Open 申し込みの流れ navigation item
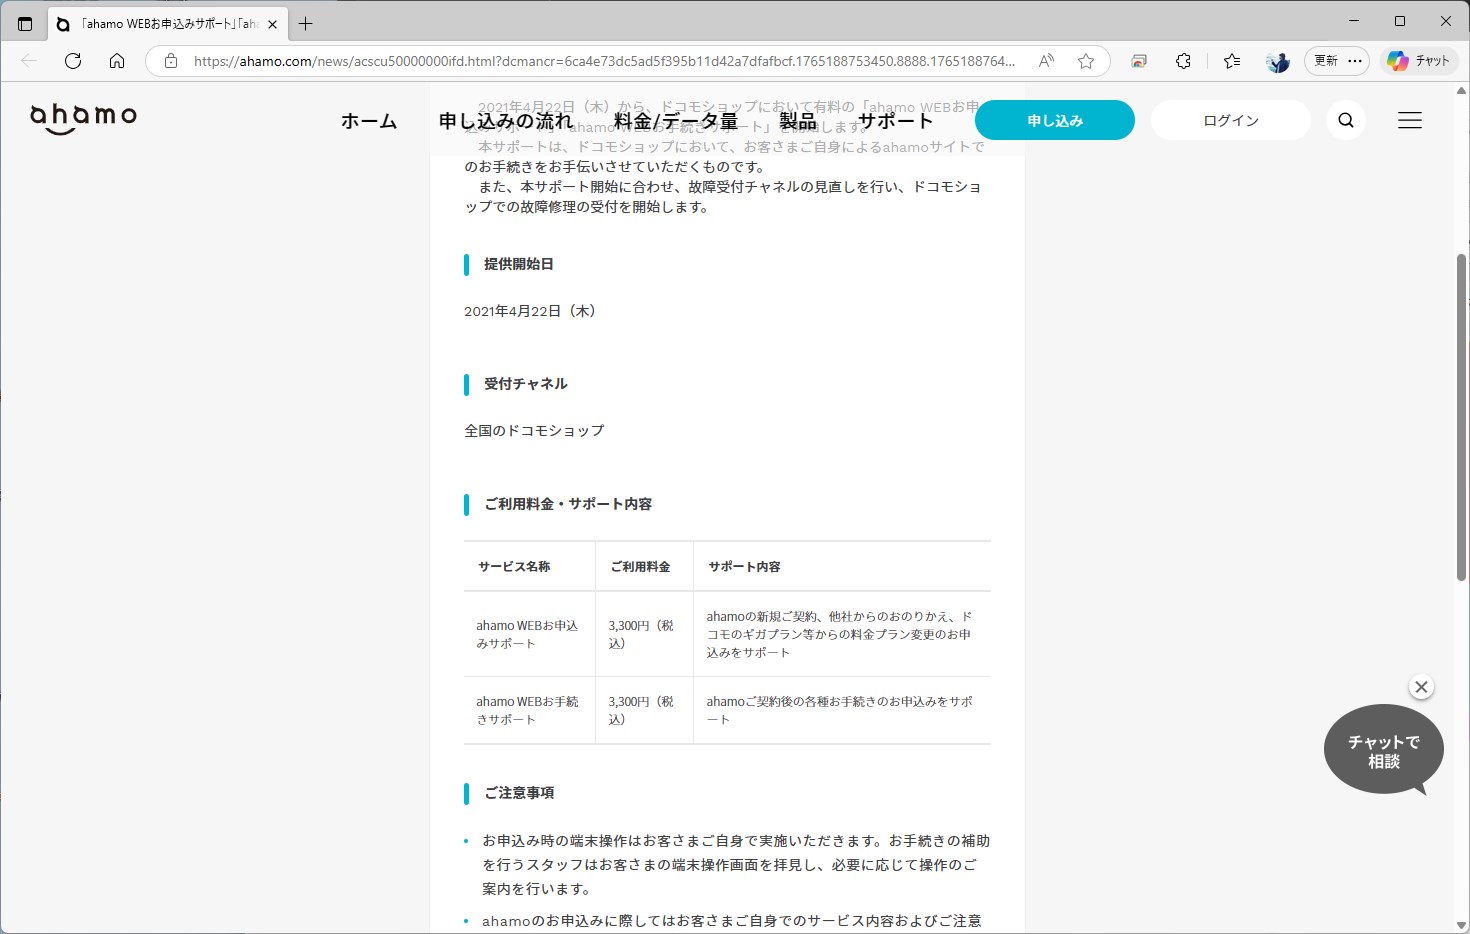Viewport: 1470px width, 934px height. [x=506, y=121]
